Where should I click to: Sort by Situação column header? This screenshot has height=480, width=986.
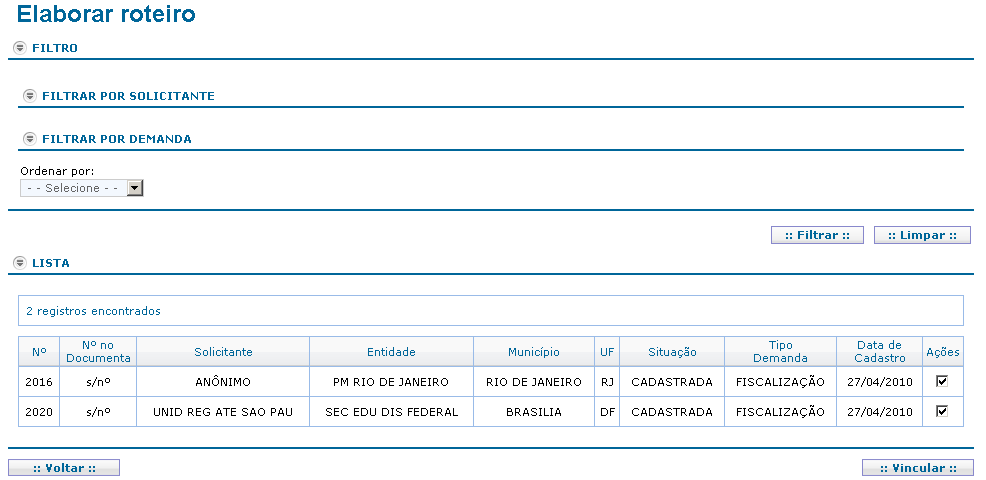(672, 352)
